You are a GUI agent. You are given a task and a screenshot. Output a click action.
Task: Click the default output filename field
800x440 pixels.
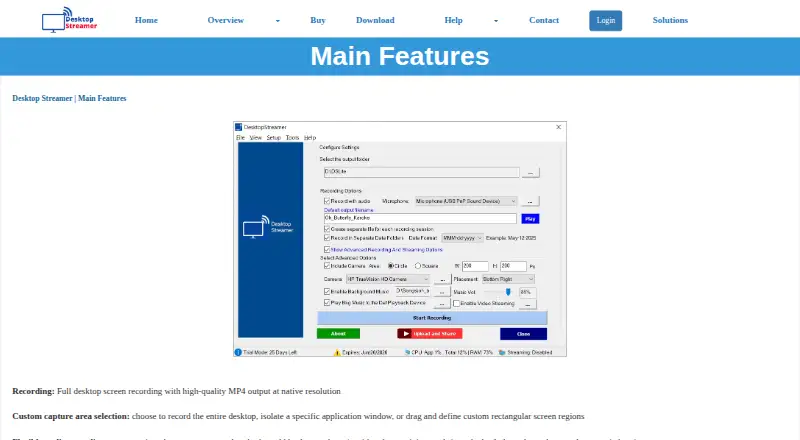420,218
